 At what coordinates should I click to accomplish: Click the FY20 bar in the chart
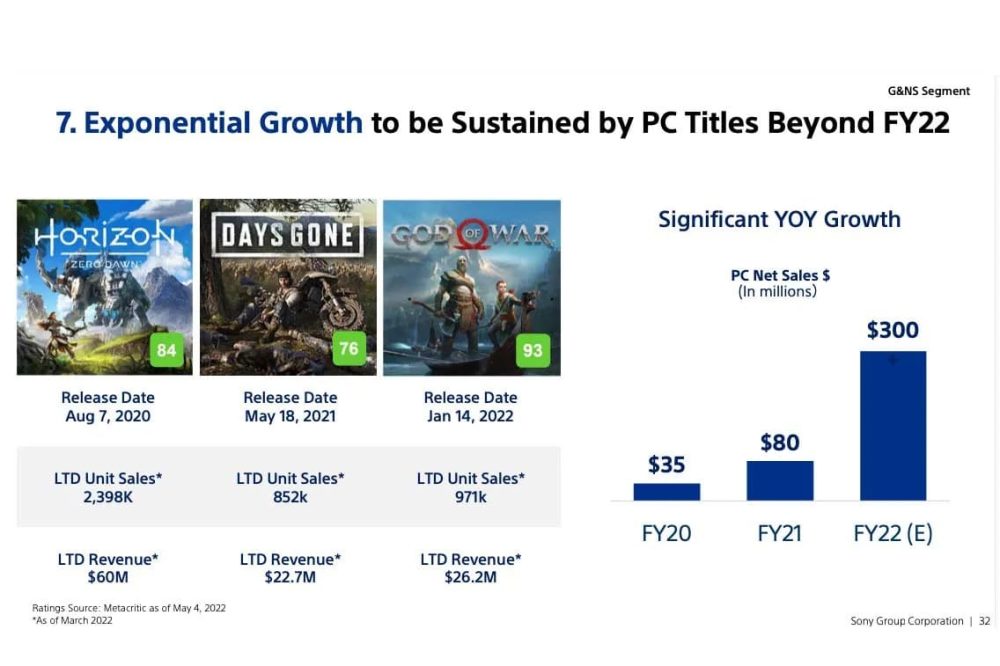(666, 491)
